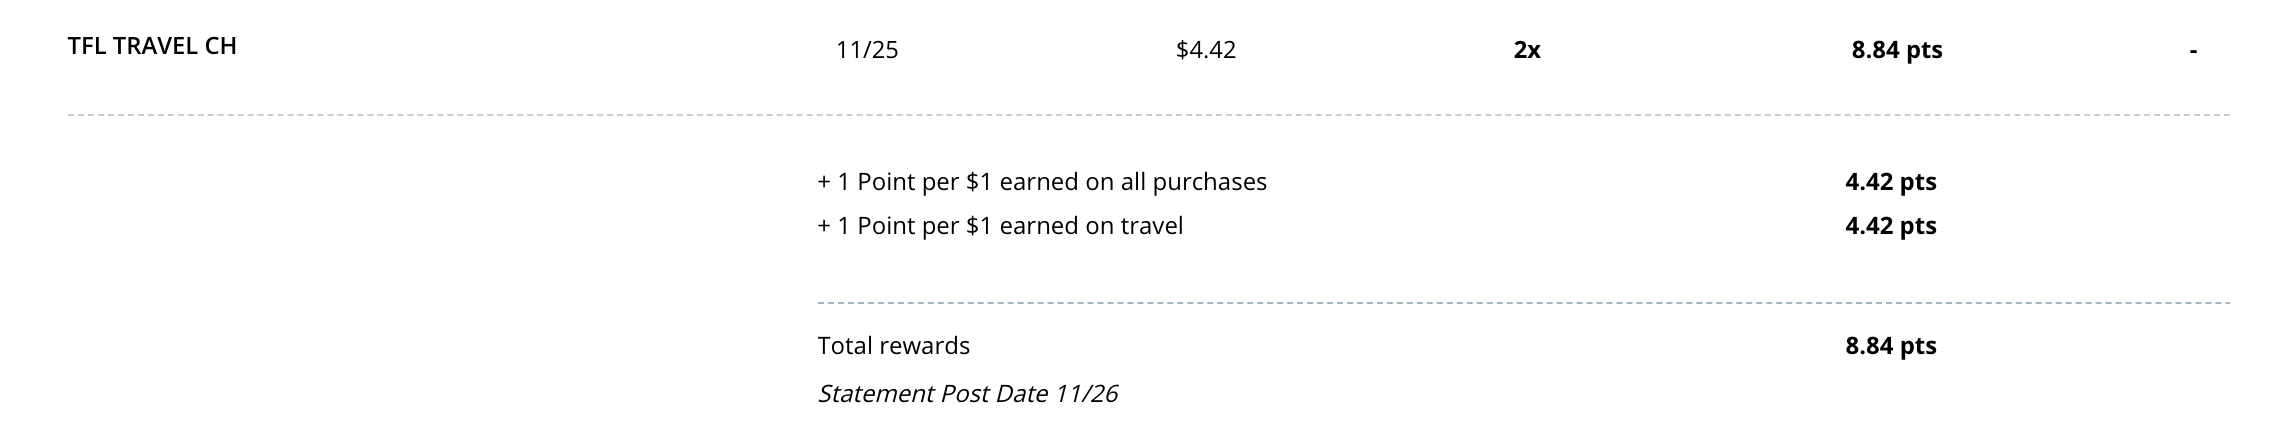Select 4.42 pts for all purchases
Screen dimensions: 2296x448
click(1891, 182)
